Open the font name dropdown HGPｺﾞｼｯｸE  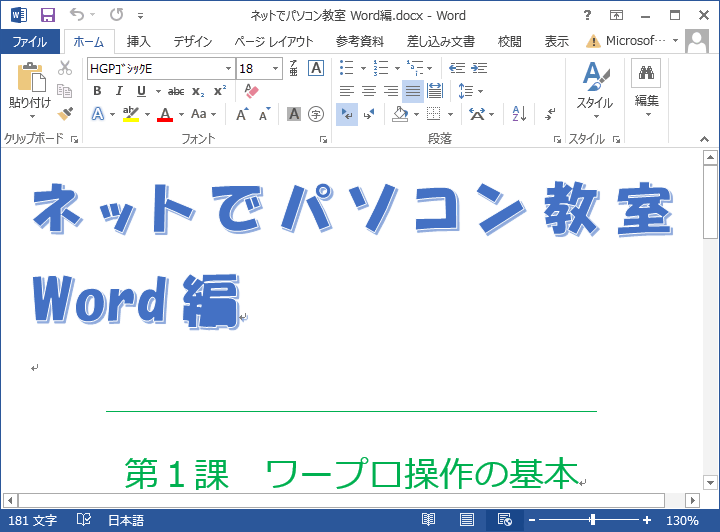click(228, 68)
